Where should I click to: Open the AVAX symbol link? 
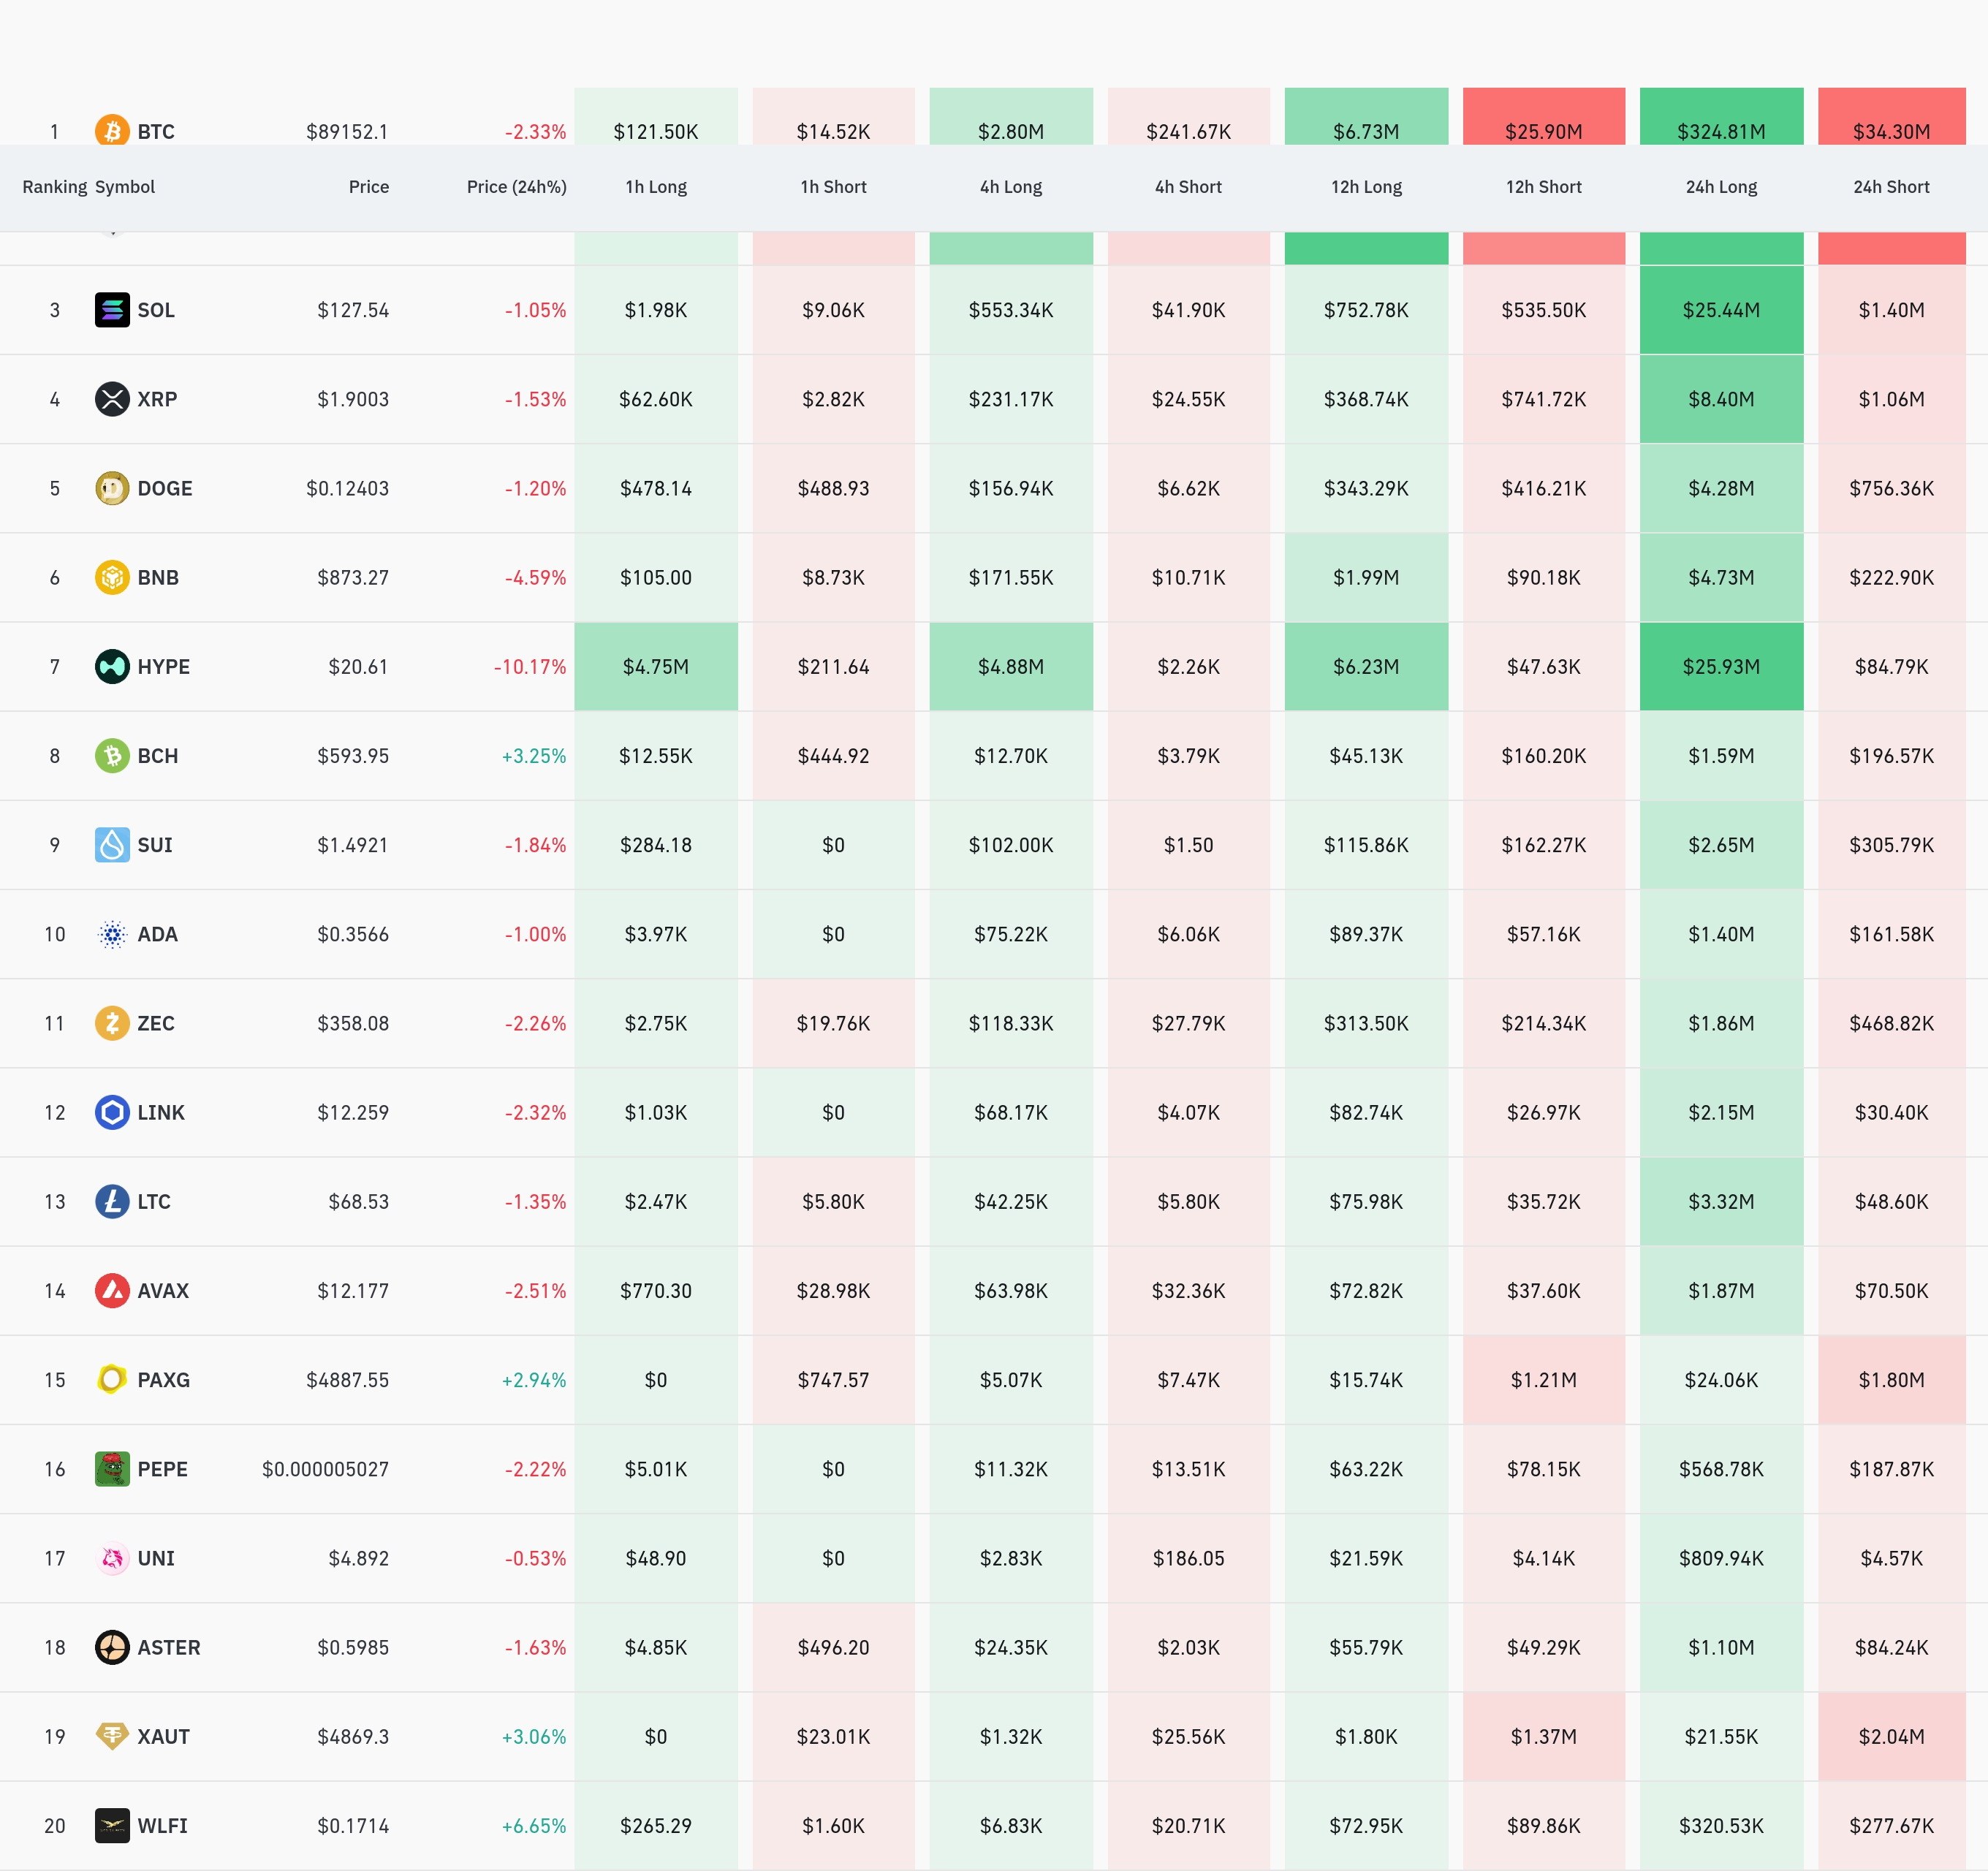[163, 1291]
